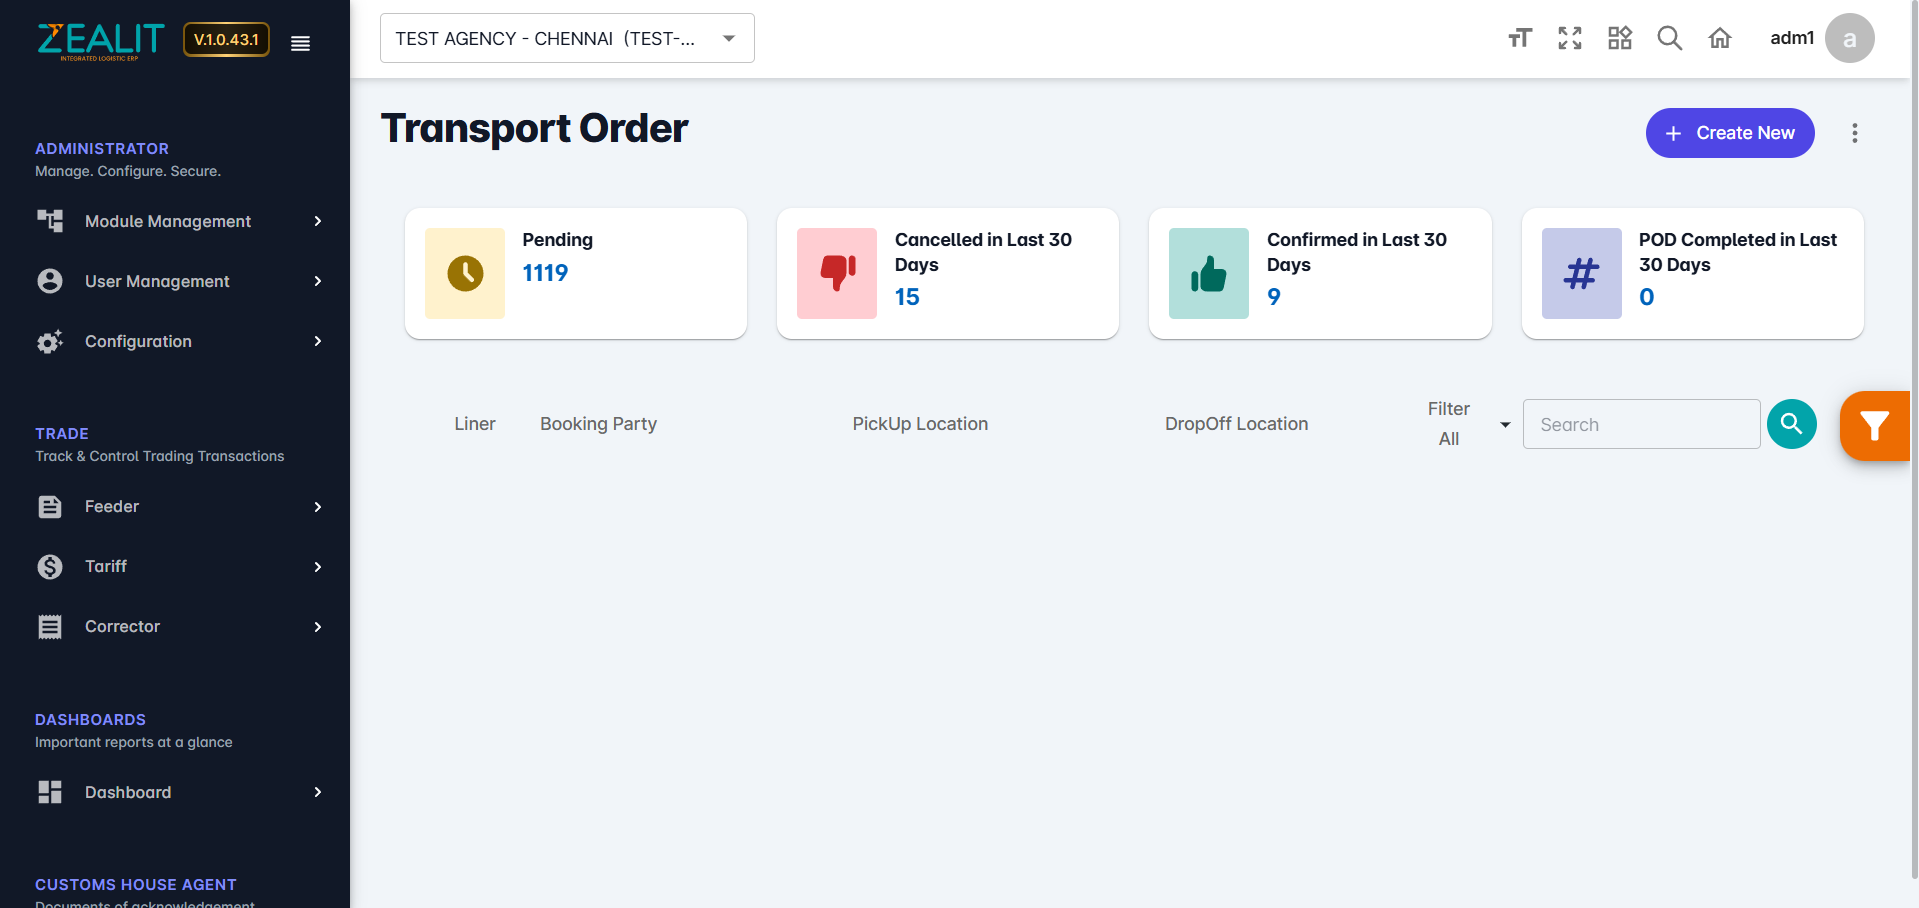Collapse sidebar with hamburger menu icon

click(300, 43)
